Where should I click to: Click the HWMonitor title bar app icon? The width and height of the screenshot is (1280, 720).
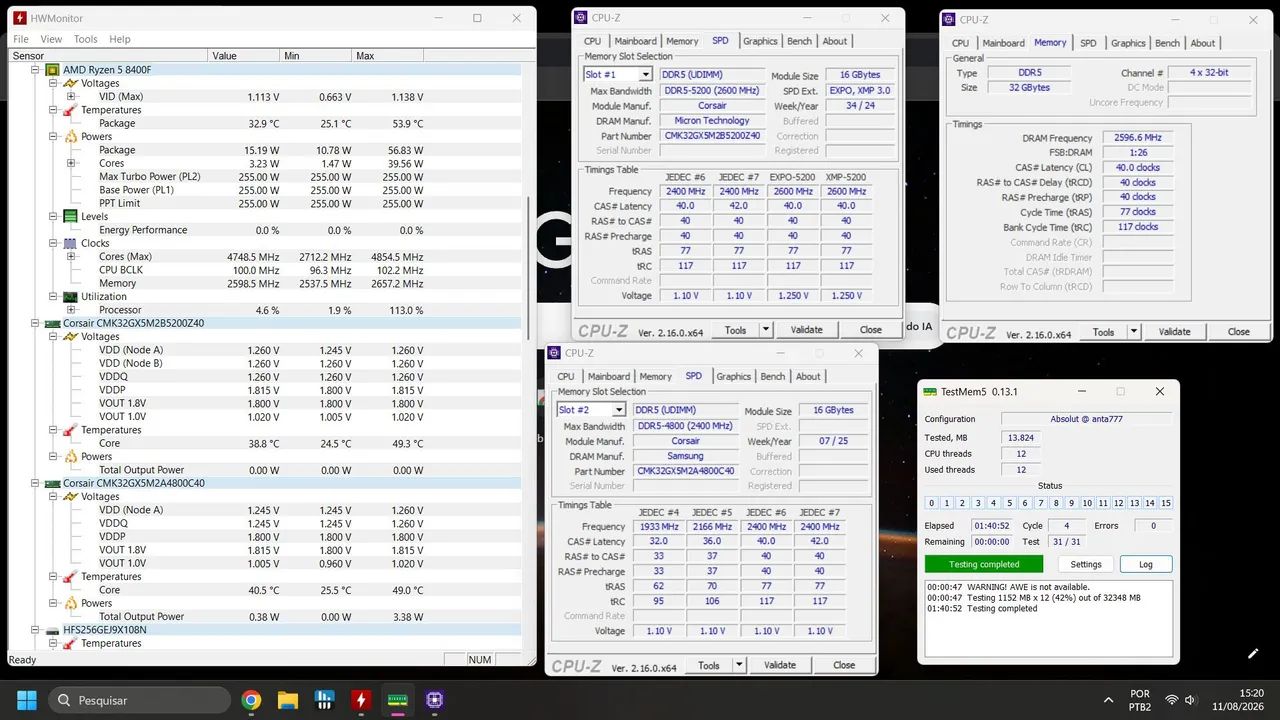coord(19,18)
